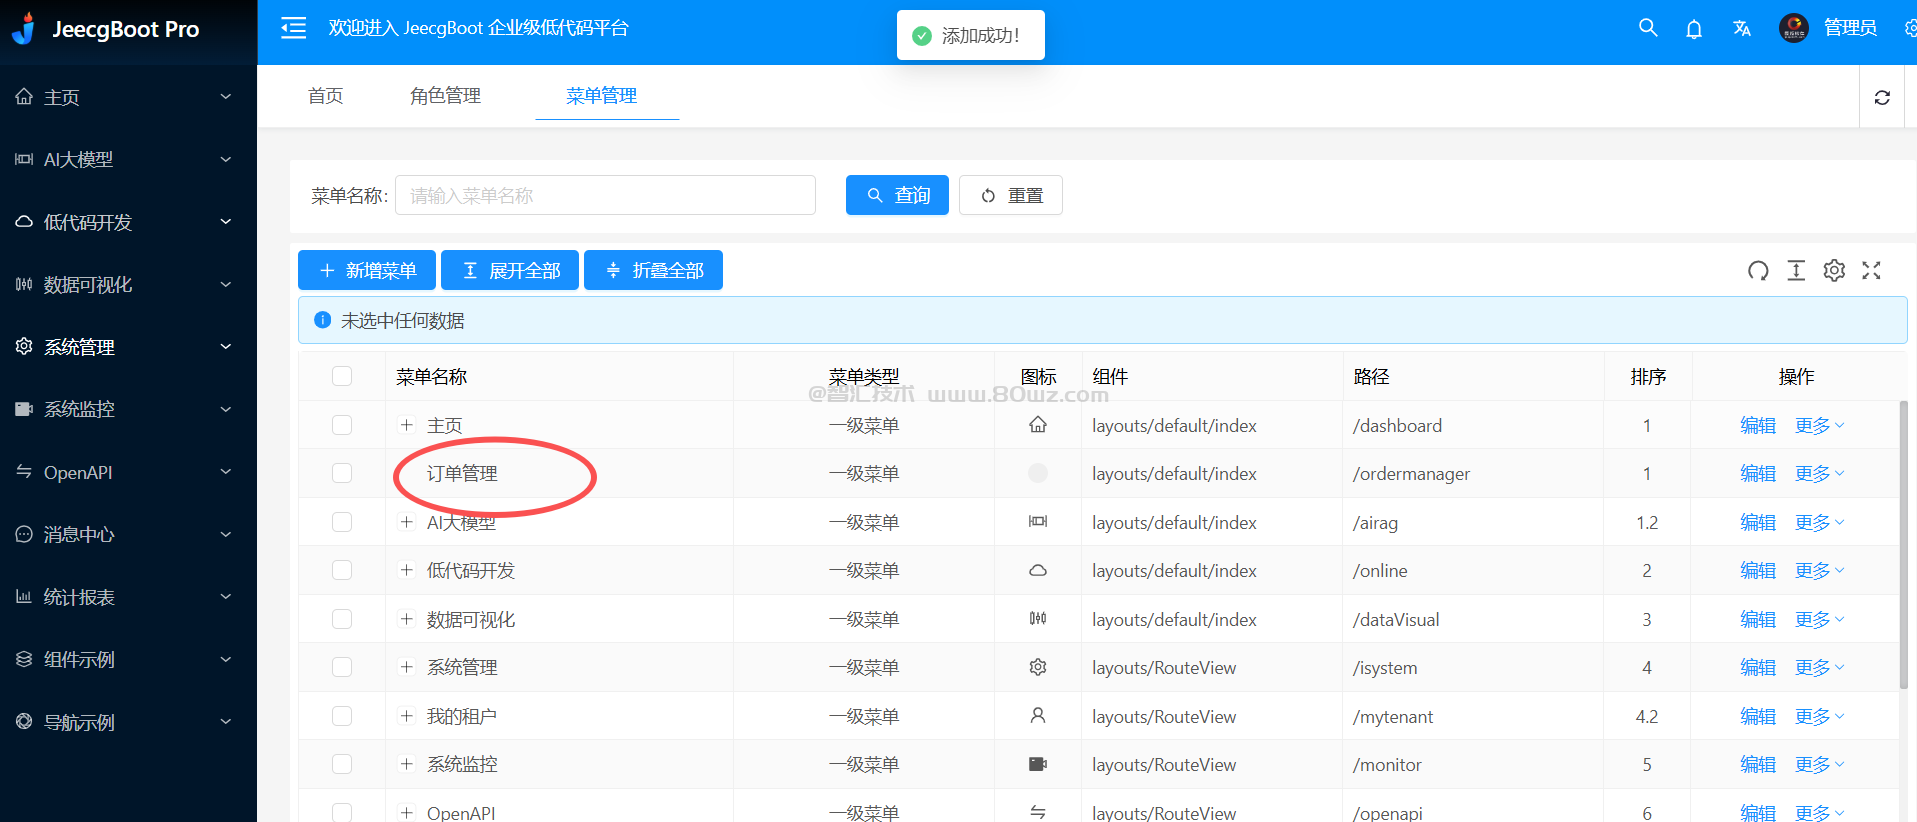Image resolution: width=1917 pixels, height=822 pixels.
Task: Expand the 系统管理 table row
Action: point(407,667)
